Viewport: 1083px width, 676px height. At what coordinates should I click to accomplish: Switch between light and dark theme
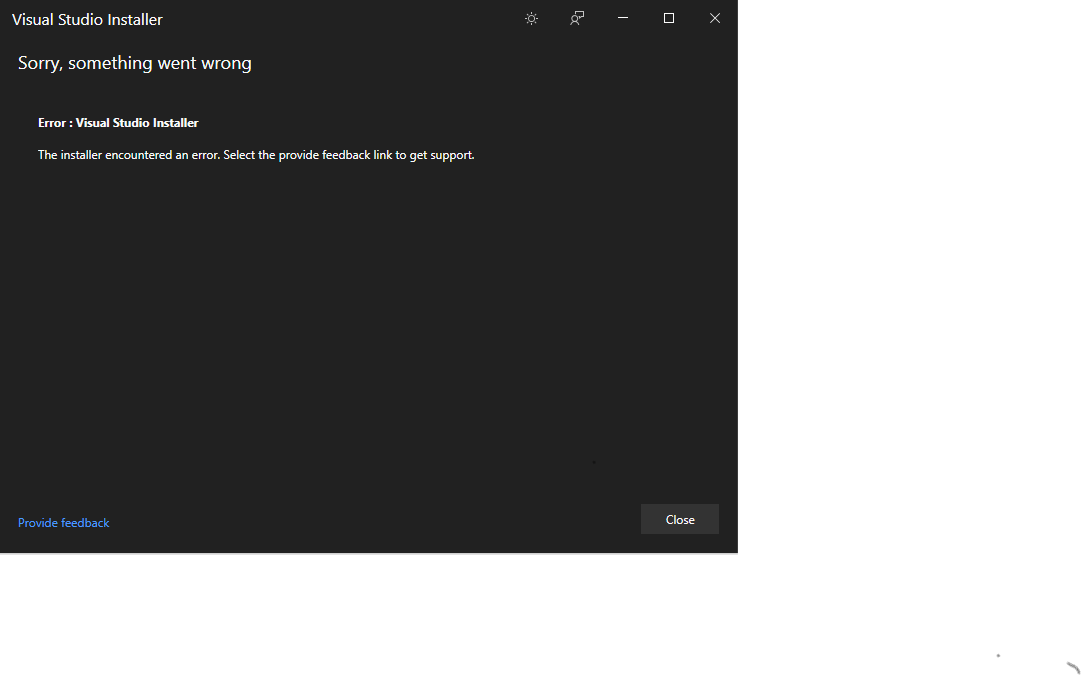point(531,19)
